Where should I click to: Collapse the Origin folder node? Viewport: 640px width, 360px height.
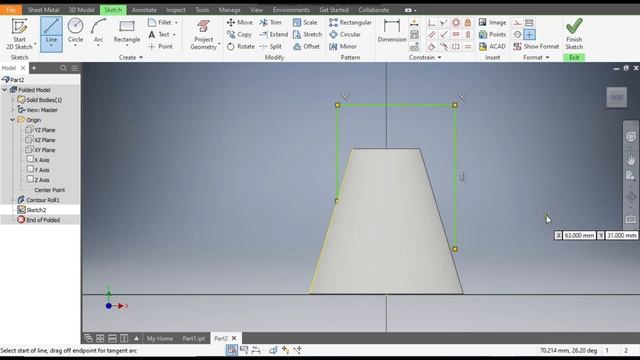coord(13,120)
